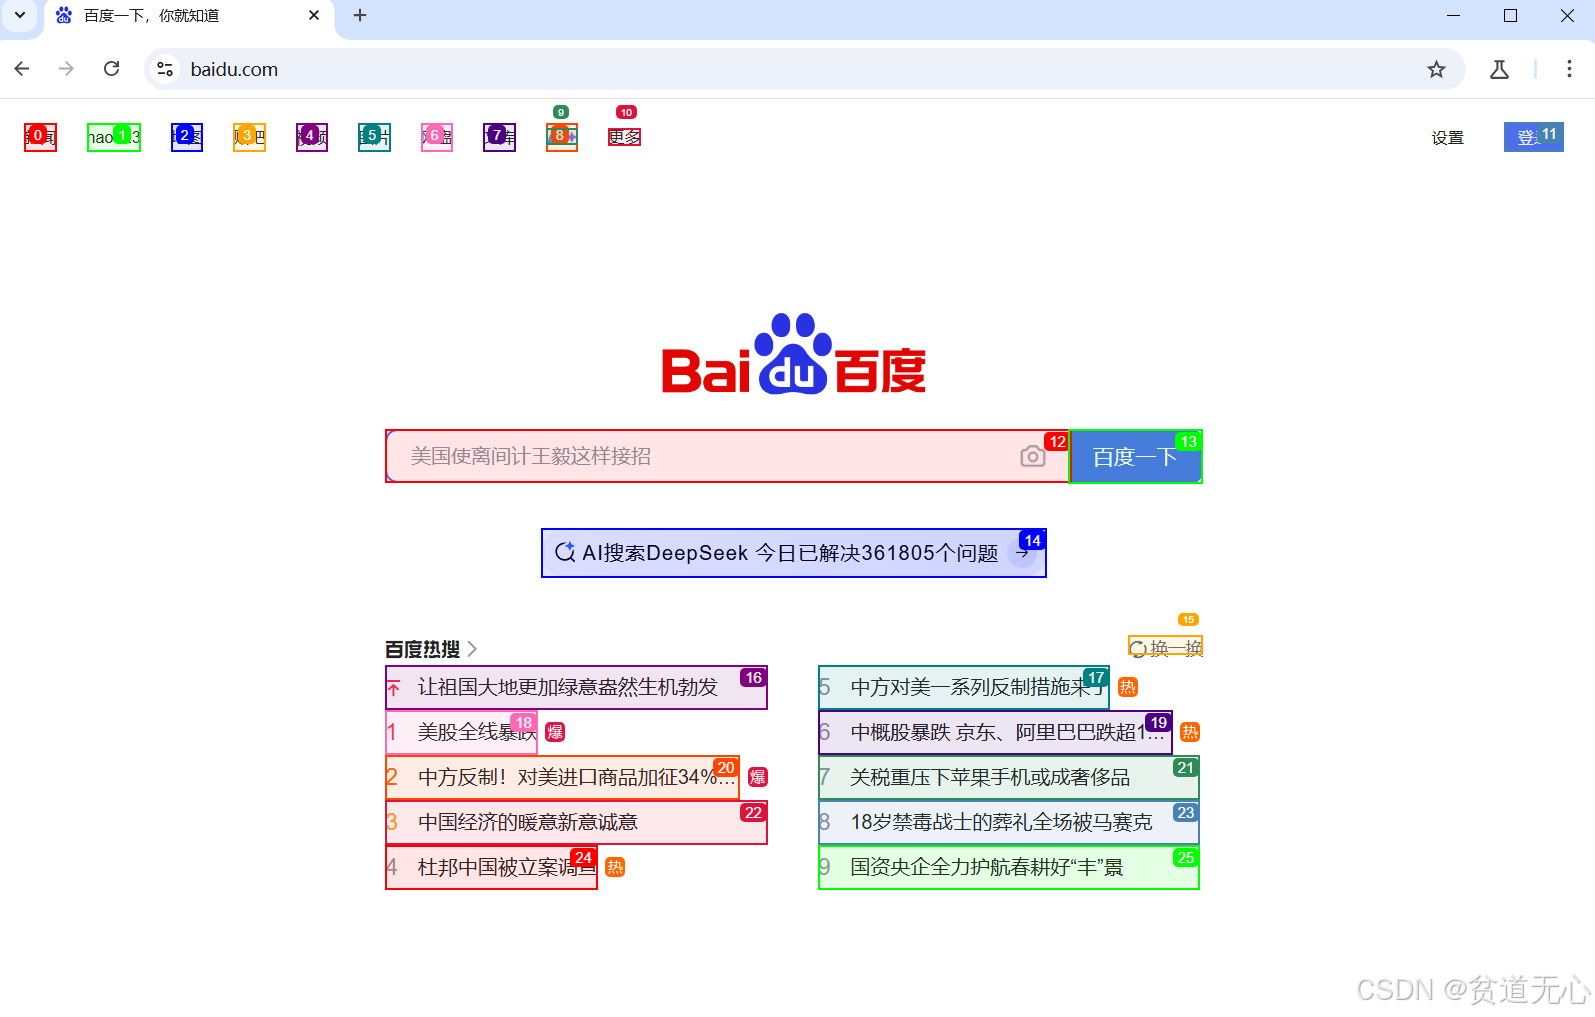
Task: Click the camera image-search icon in search box
Action: tap(1033, 456)
